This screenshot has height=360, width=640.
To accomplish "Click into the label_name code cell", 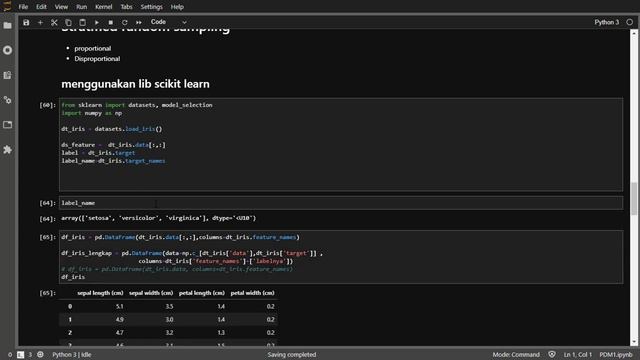I will click(x=341, y=203).
